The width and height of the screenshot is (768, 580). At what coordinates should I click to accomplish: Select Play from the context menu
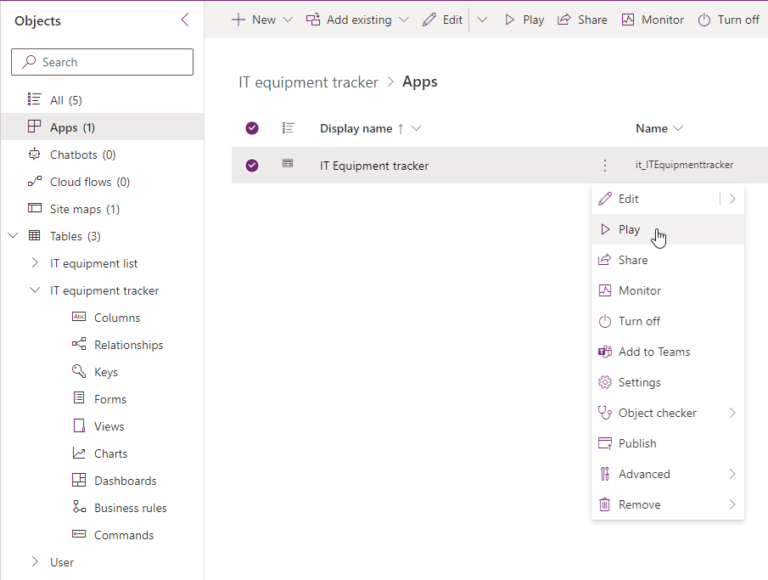click(629, 230)
